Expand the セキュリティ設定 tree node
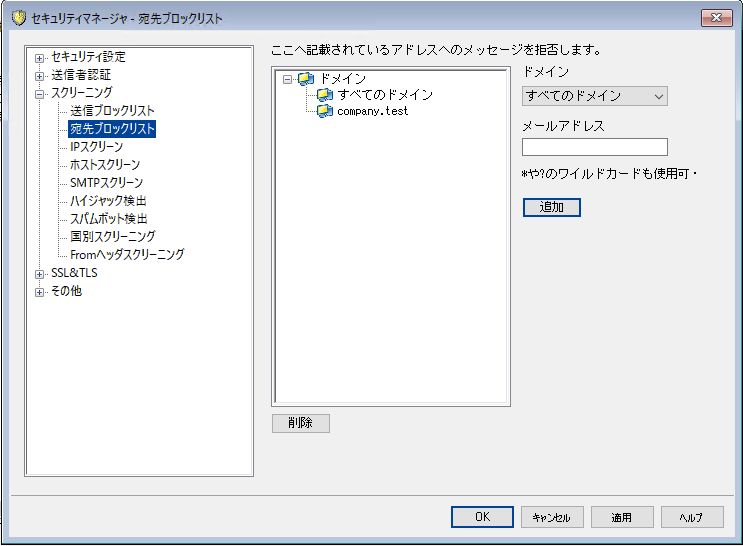The height and width of the screenshot is (546, 743). point(40,57)
